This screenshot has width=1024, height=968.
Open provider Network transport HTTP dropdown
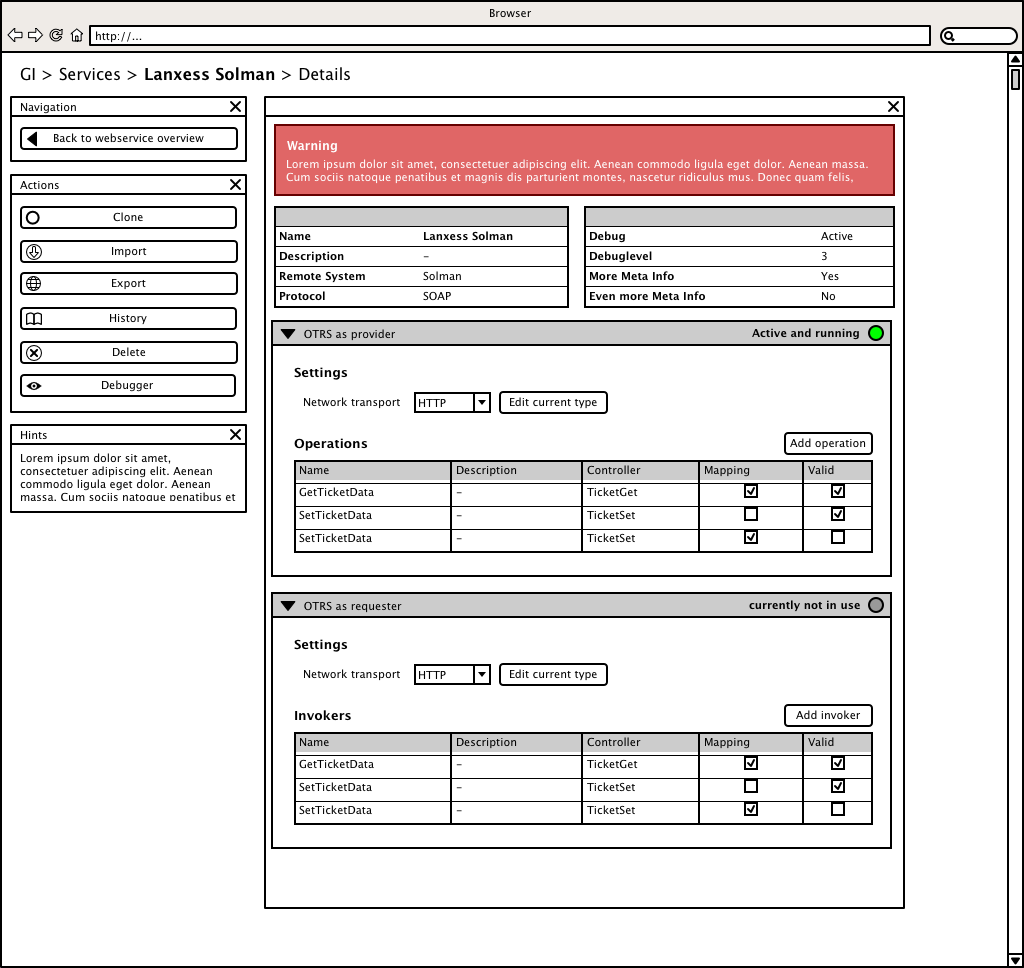coord(481,402)
